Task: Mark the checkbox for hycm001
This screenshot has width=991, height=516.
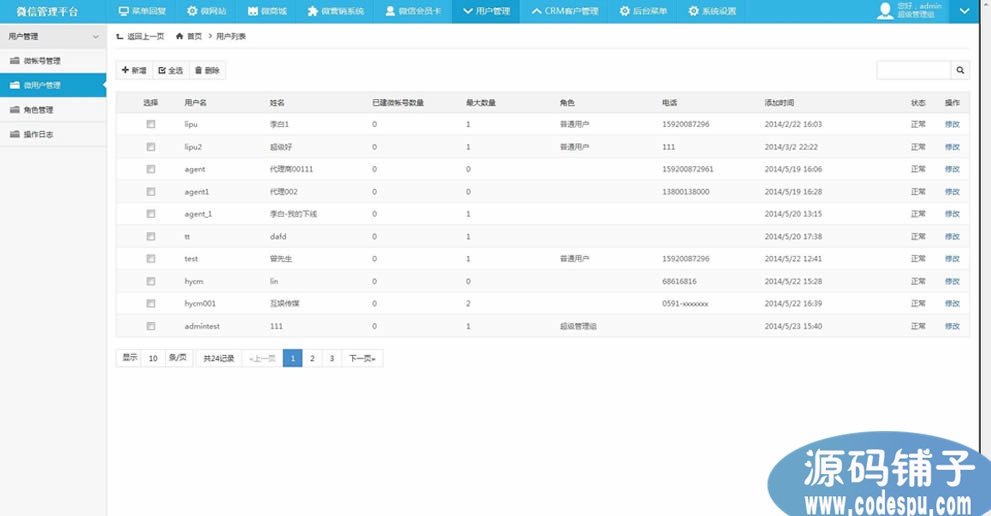Action: point(150,304)
